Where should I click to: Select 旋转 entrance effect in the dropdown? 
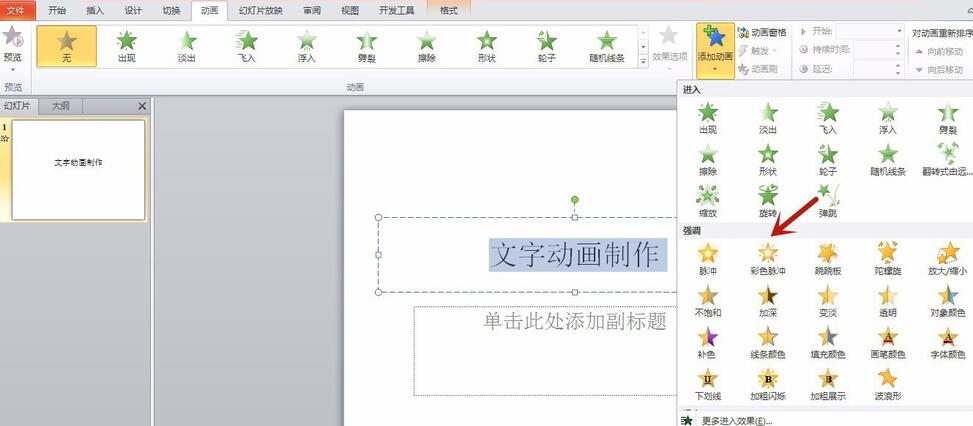point(768,202)
